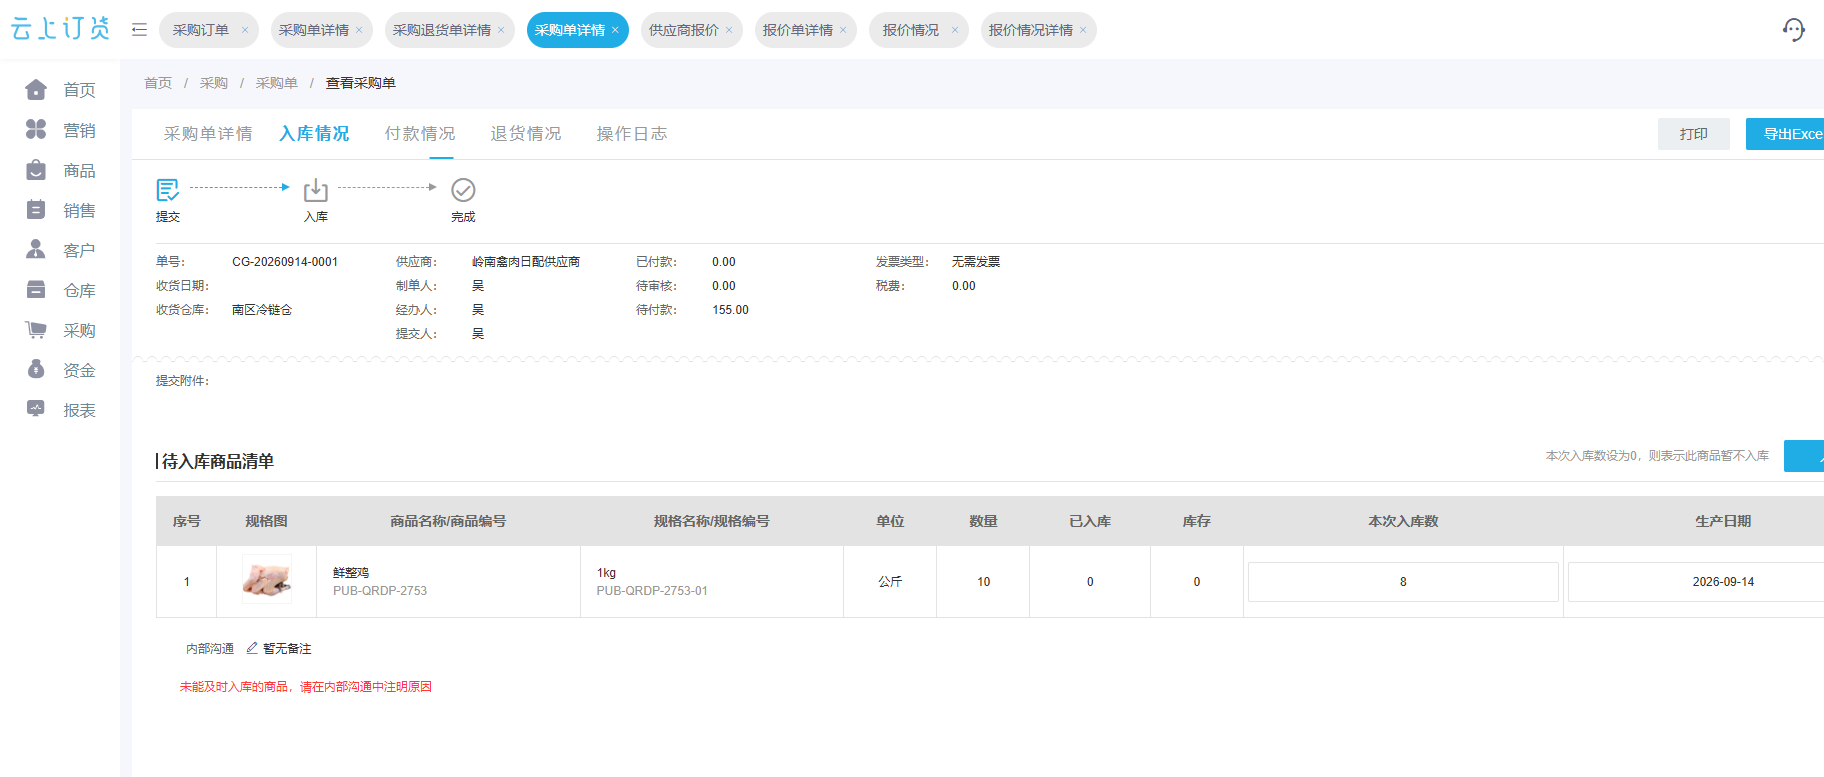Open the 报表 reports sidebar icon
Screen dimensions: 1824x777
coord(36,410)
